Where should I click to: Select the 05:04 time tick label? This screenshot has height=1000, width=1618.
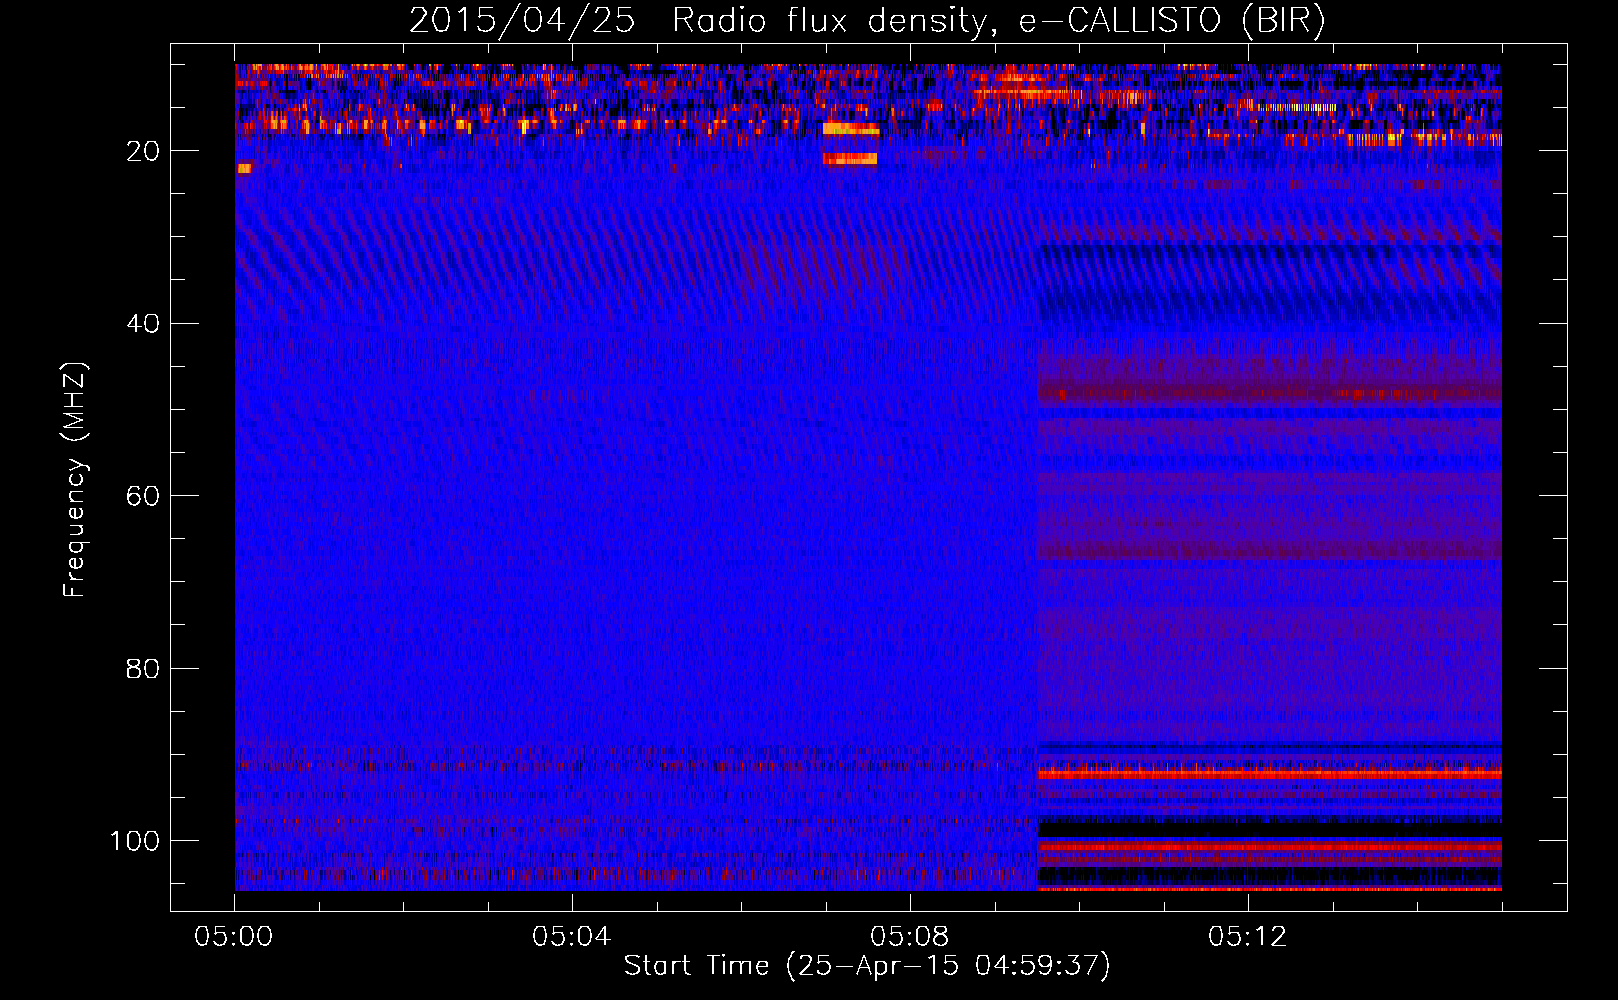point(571,937)
